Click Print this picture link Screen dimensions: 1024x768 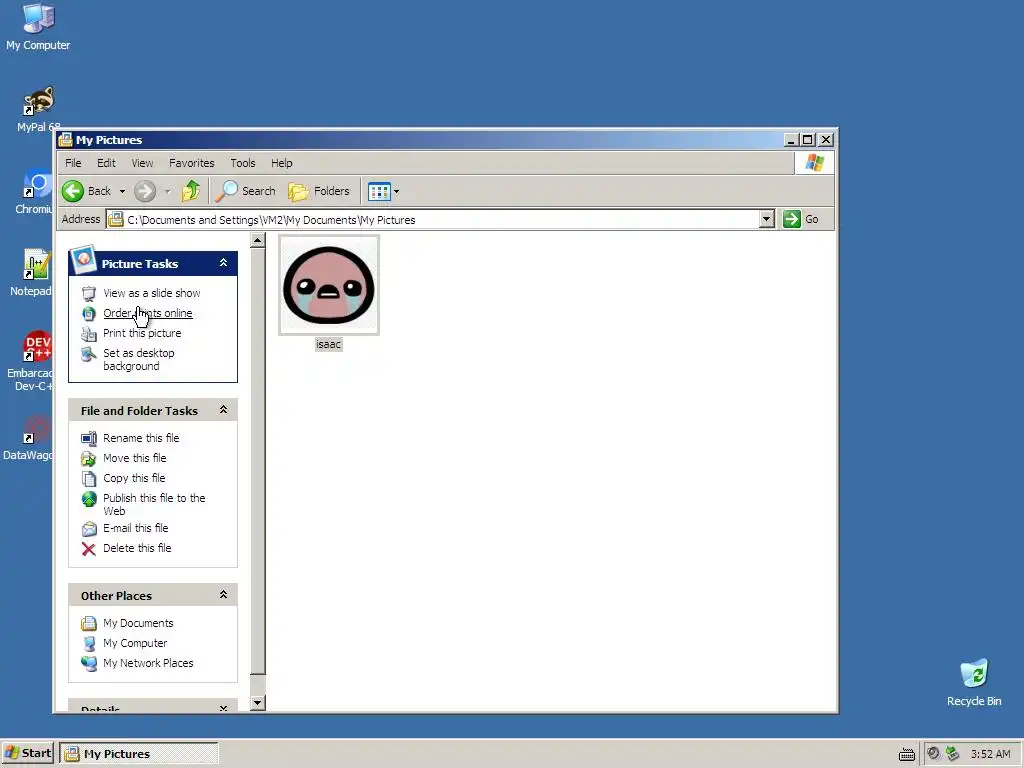pyautogui.click(x=142, y=333)
